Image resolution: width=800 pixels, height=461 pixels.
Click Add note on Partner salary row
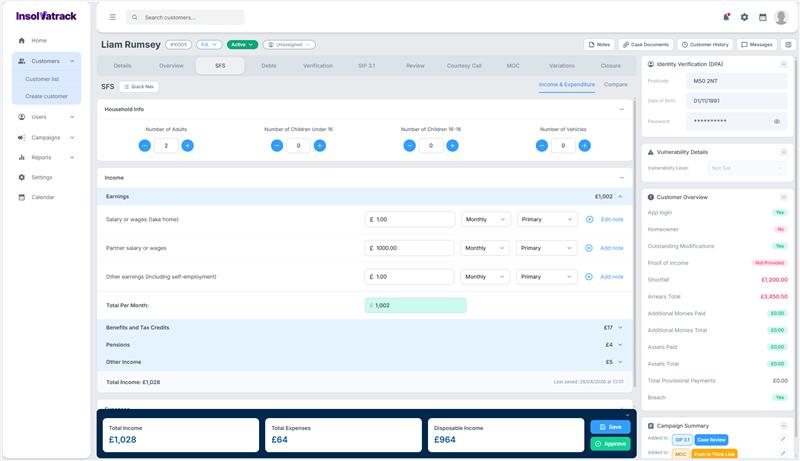point(612,248)
